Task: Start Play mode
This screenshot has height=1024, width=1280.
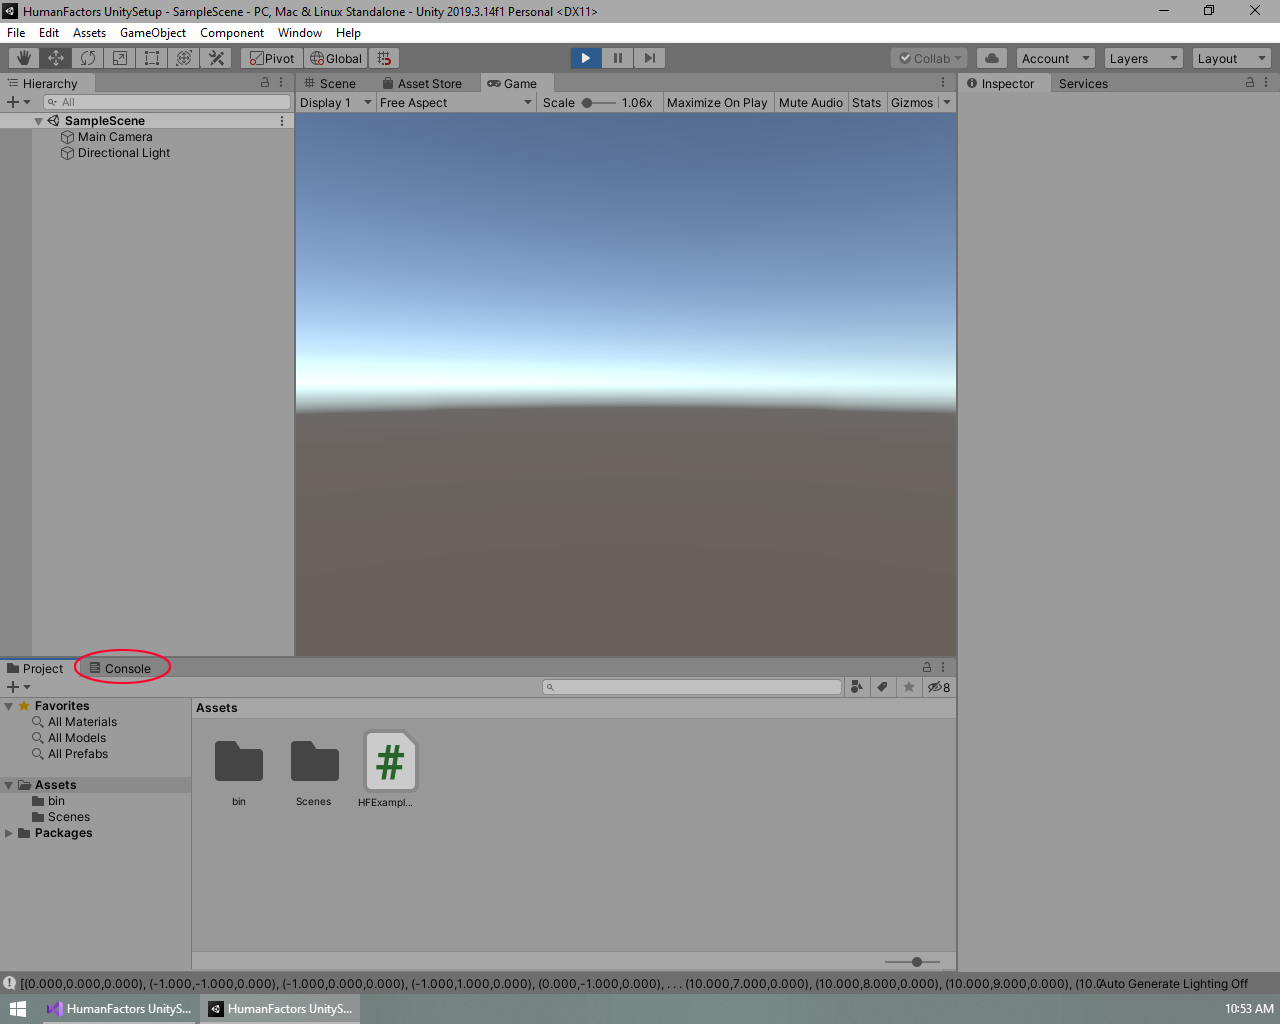Action: tap(586, 58)
